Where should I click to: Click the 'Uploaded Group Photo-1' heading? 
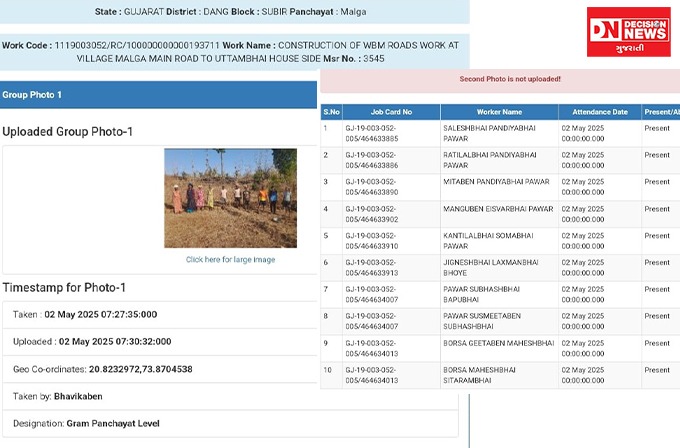[68, 132]
